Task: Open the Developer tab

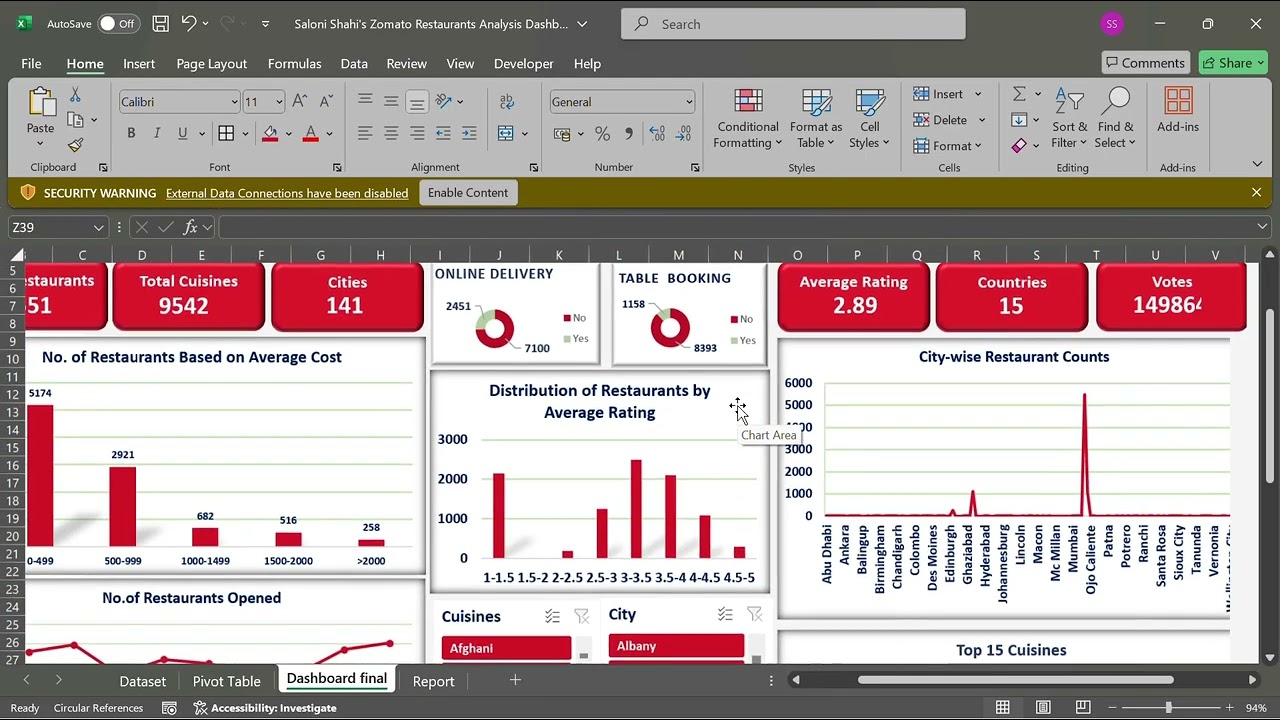Action: click(x=524, y=63)
